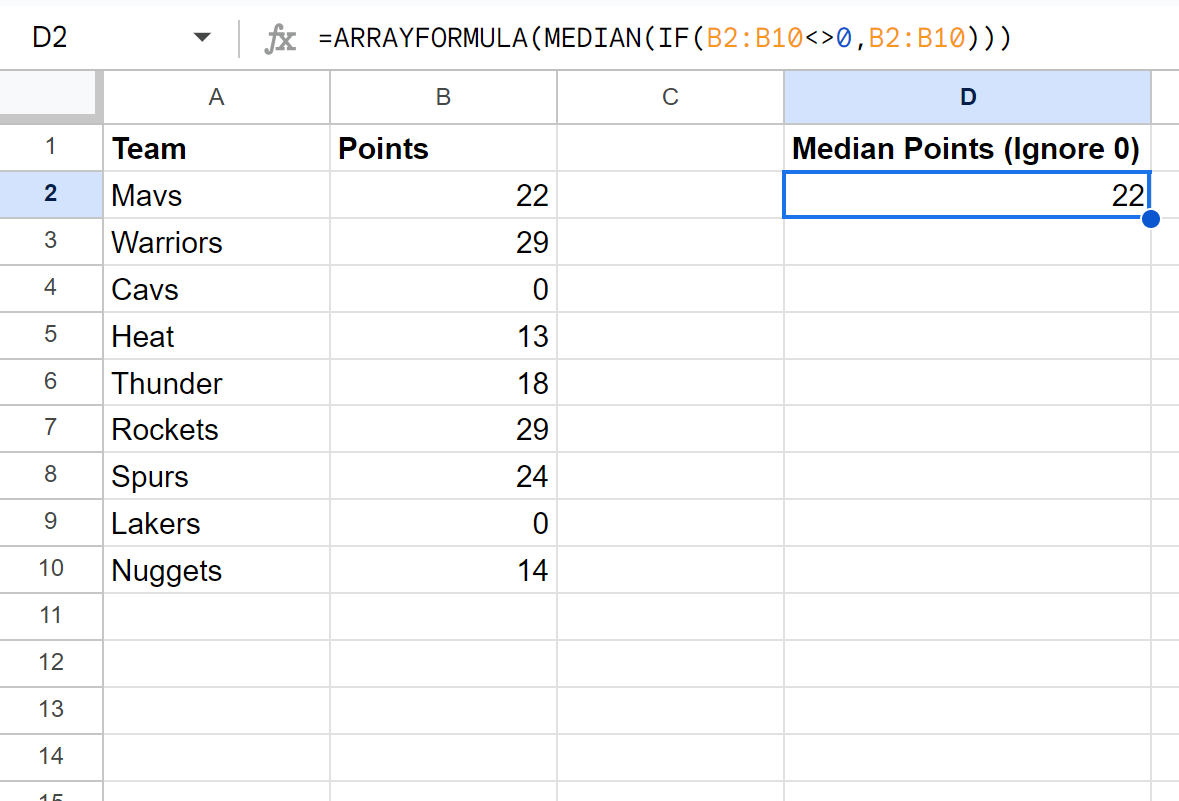Select row 3 header
Viewport: 1179px width, 801px height.
pyautogui.click(x=50, y=241)
